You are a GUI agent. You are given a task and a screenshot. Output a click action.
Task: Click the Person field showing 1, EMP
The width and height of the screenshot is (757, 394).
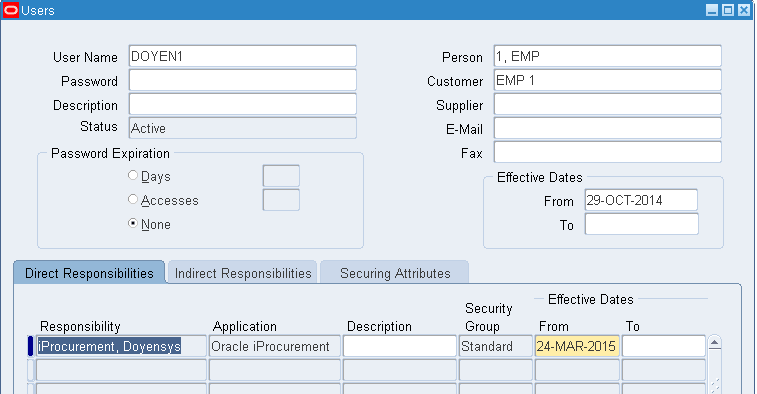tap(608, 56)
